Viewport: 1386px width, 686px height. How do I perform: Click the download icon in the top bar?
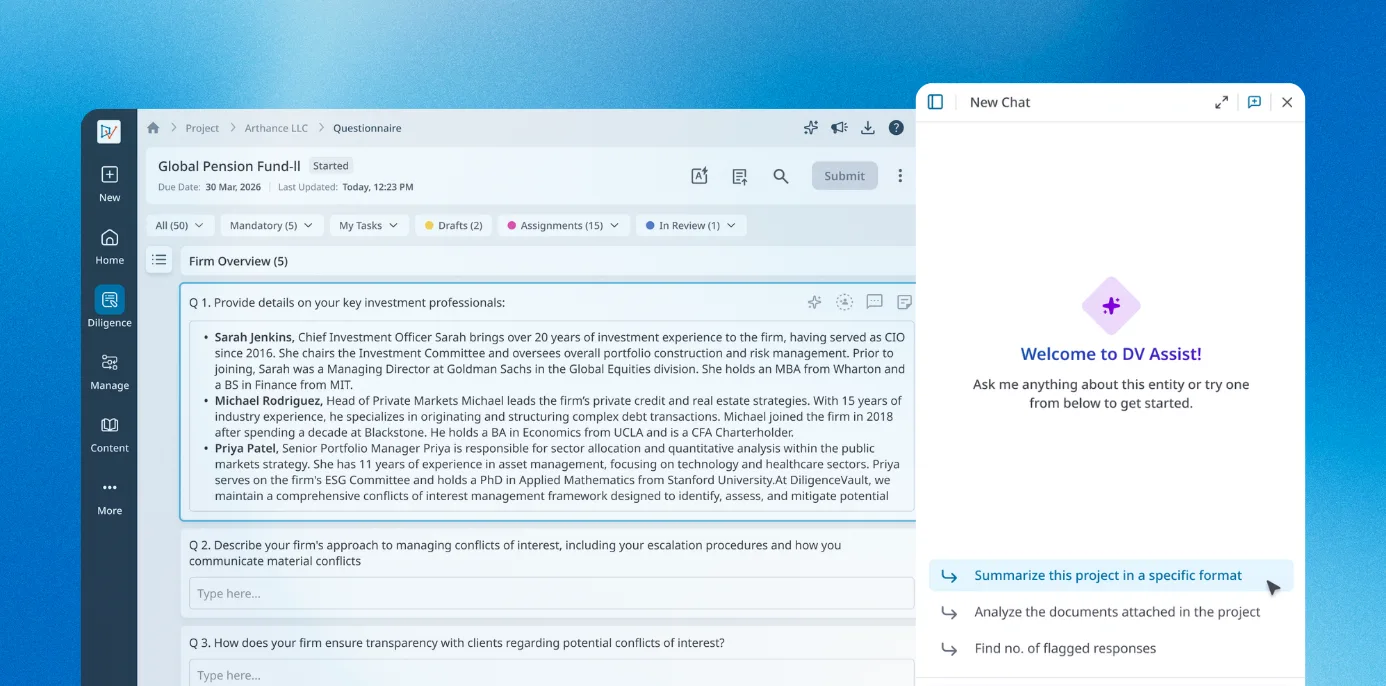coord(868,128)
